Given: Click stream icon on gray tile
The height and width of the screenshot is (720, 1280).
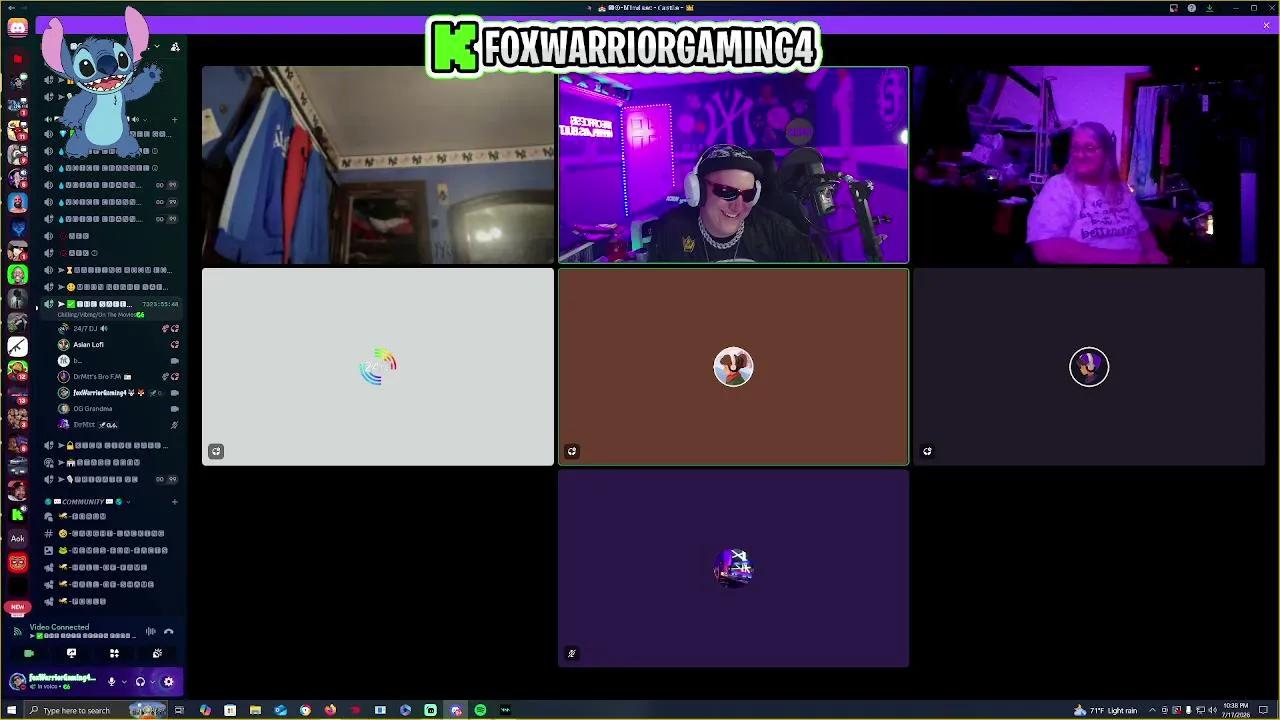Looking at the screenshot, I should point(216,451).
